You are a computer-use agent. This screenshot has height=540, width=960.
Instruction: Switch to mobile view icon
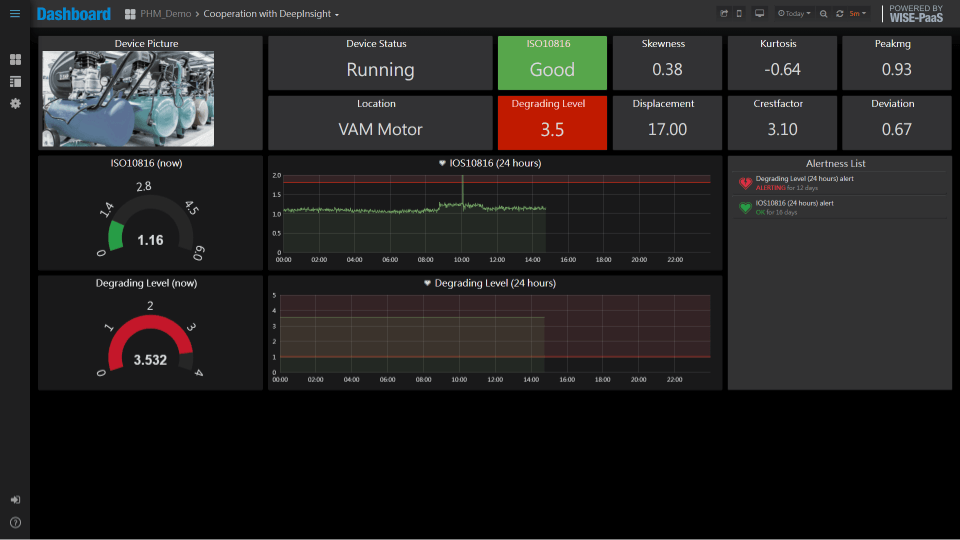(739, 13)
